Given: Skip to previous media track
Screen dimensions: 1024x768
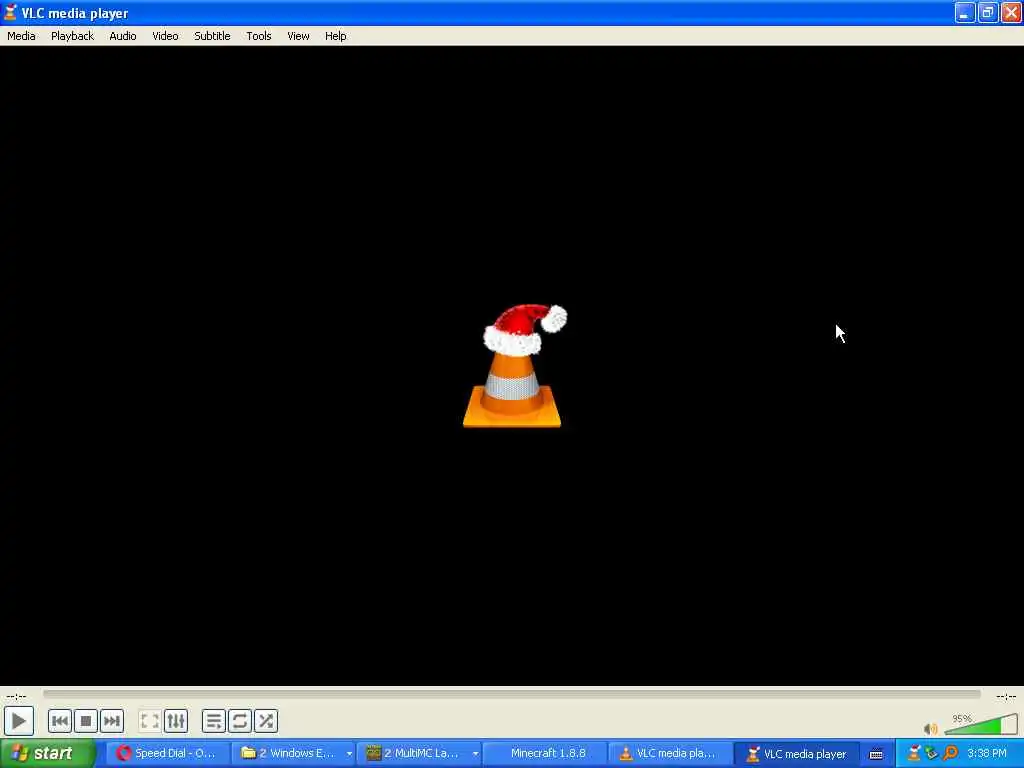Looking at the screenshot, I should [x=59, y=721].
